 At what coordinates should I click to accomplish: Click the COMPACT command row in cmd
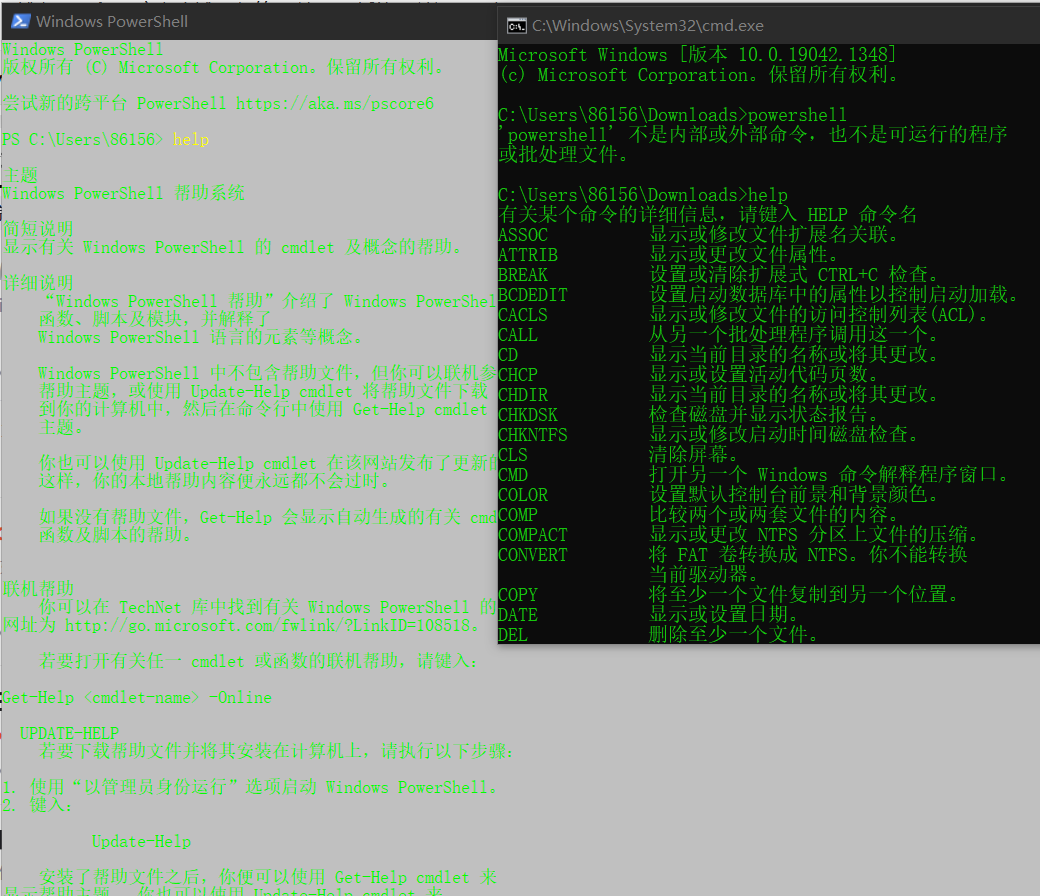738,535
